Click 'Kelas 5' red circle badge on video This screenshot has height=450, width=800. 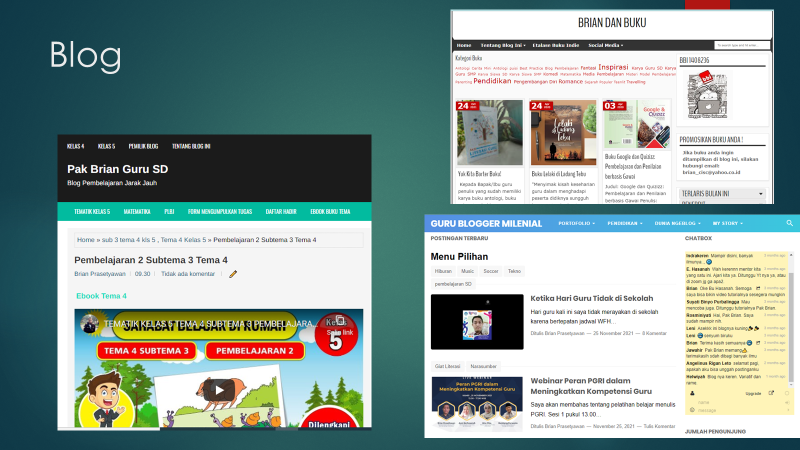coord(336,334)
